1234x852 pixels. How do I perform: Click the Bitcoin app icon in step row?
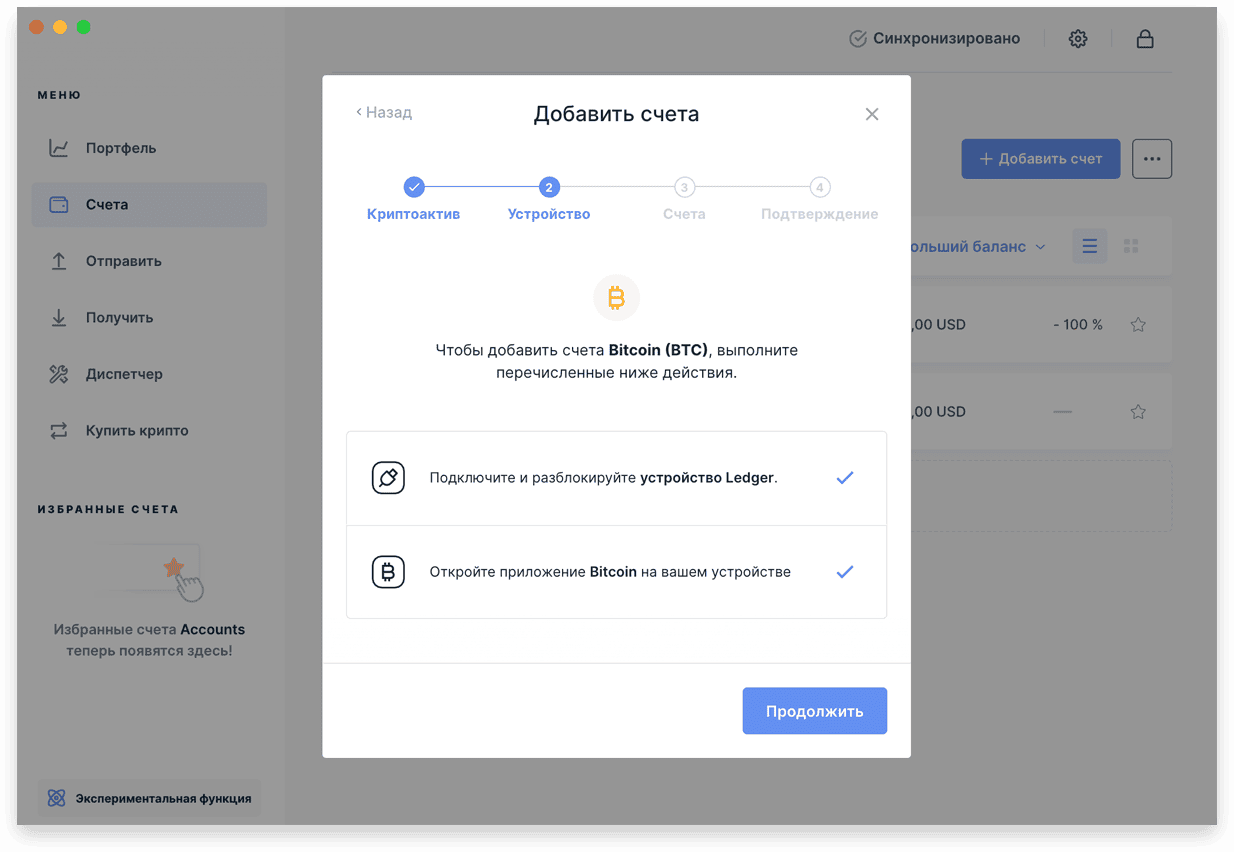(388, 572)
